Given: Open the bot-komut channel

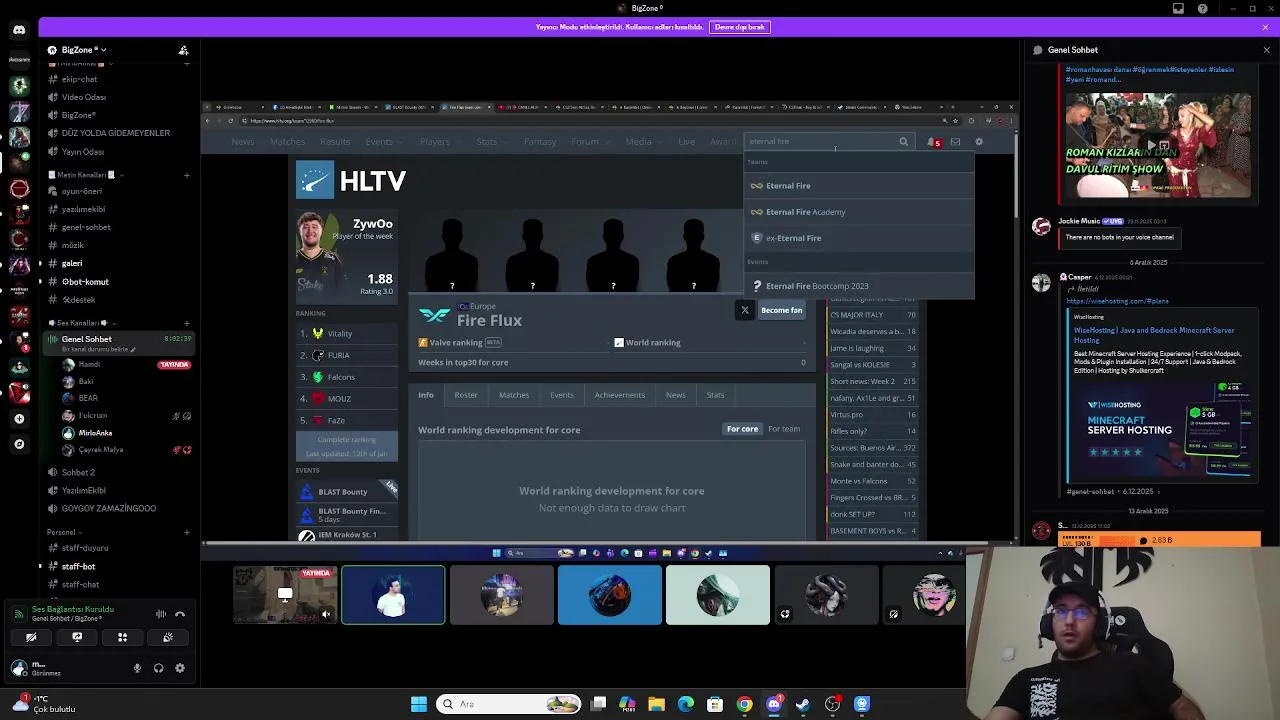Looking at the screenshot, I should pos(85,282).
